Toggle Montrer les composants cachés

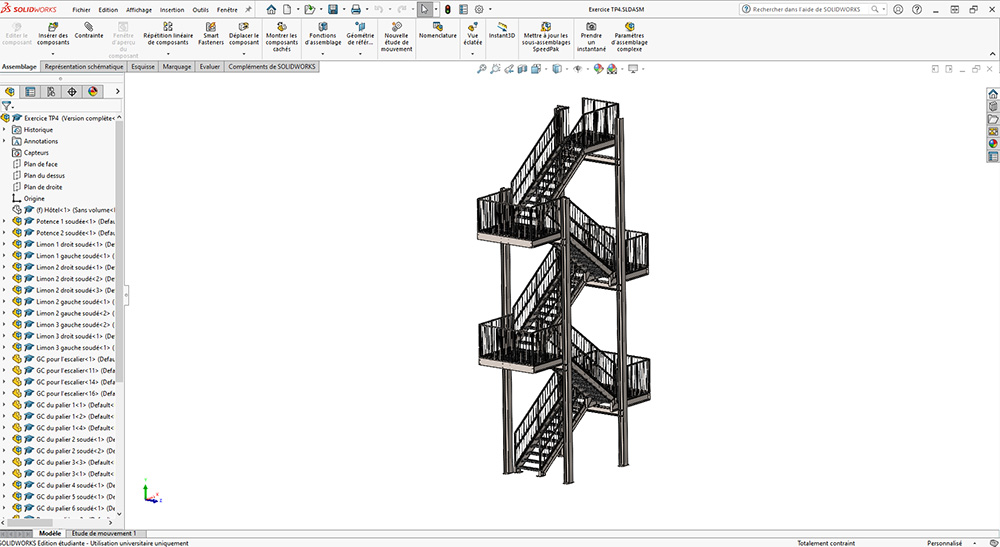coord(283,34)
